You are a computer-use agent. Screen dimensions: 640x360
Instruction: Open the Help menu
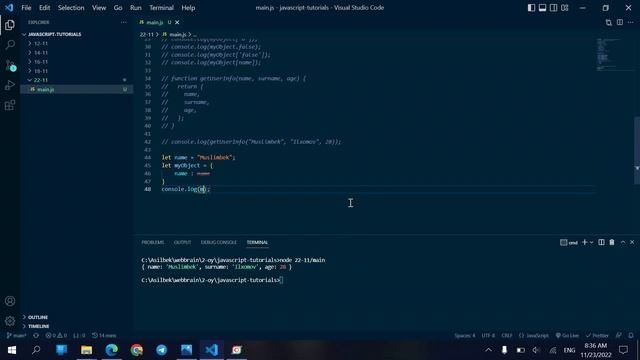point(188,8)
